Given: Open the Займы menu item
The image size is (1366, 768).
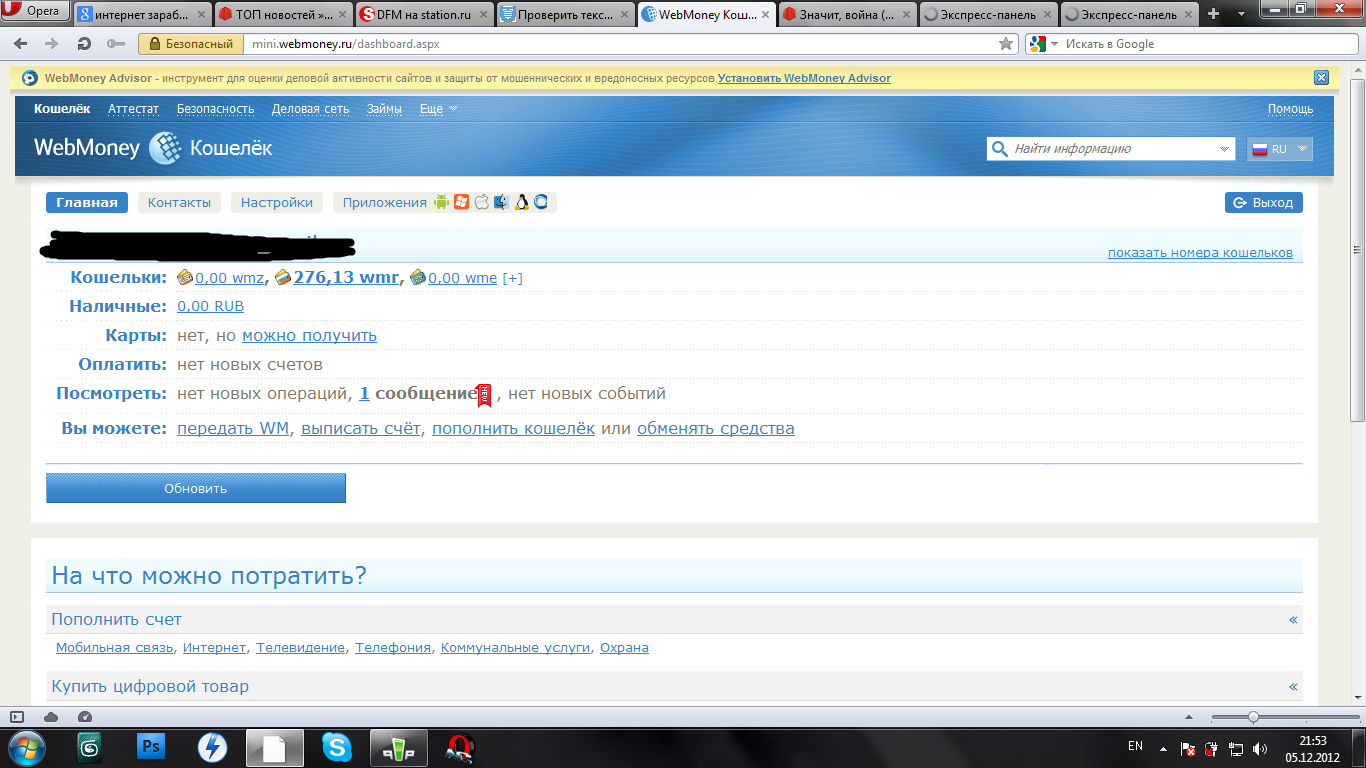Looking at the screenshot, I should point(384,109).
